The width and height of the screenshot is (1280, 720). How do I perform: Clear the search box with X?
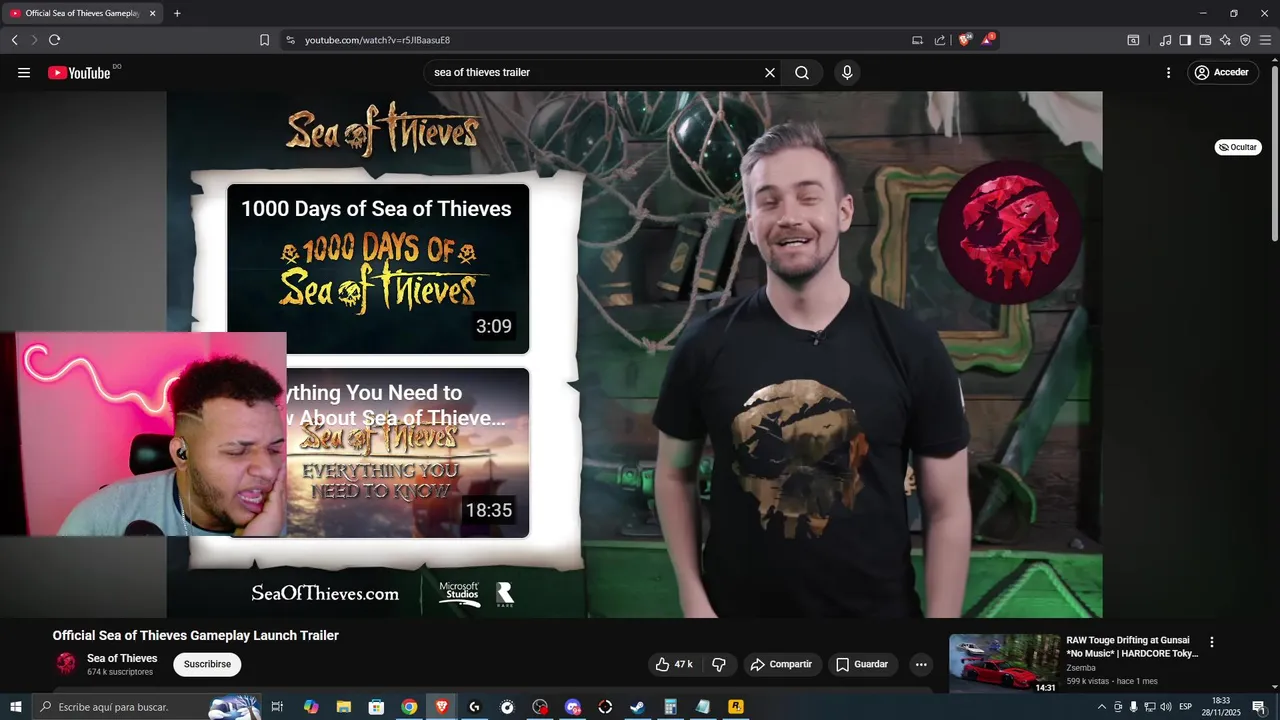pyautogui.click(x=770, y=72)
